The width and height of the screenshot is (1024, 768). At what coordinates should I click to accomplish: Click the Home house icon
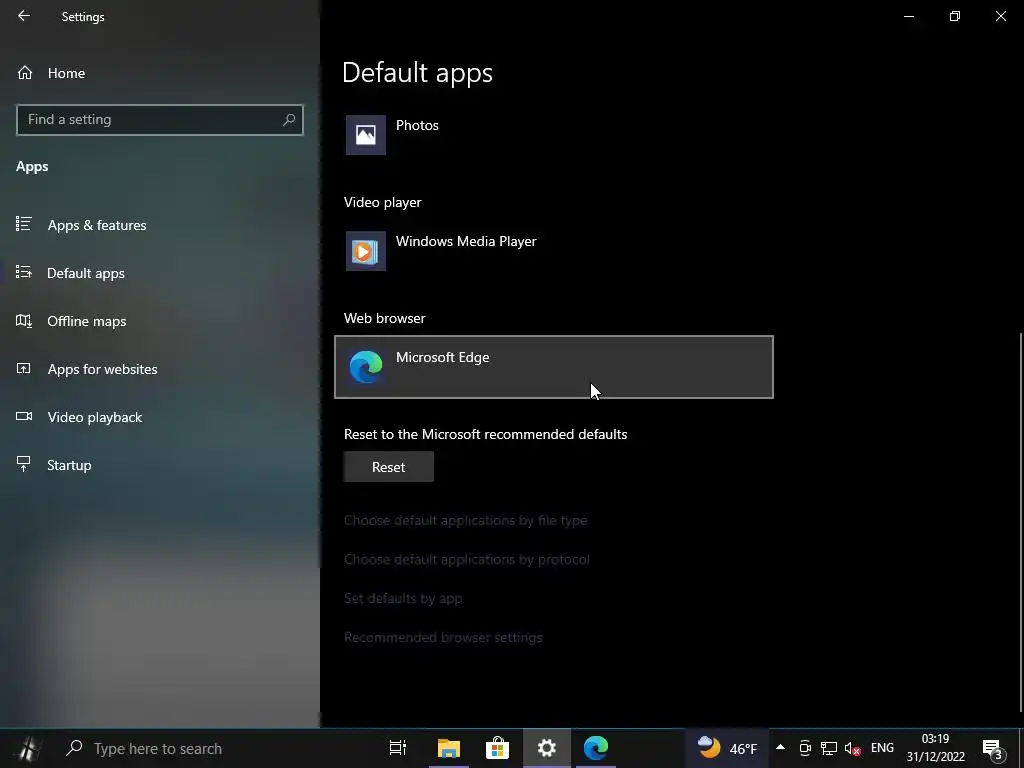[25, 73]
